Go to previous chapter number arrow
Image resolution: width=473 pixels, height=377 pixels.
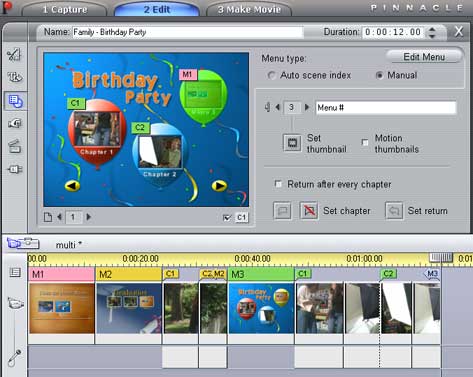pyautogui.click(x=278, y=107)
